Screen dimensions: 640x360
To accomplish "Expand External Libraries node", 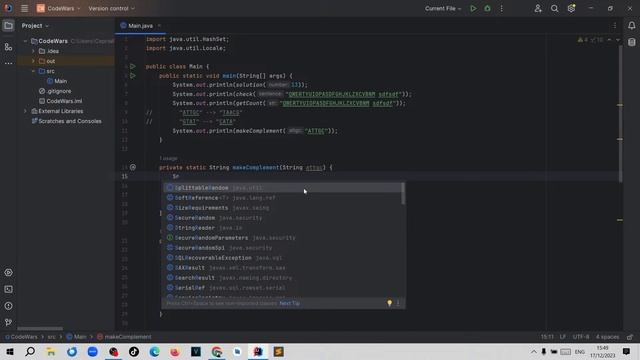I will (x=25, y=111).
